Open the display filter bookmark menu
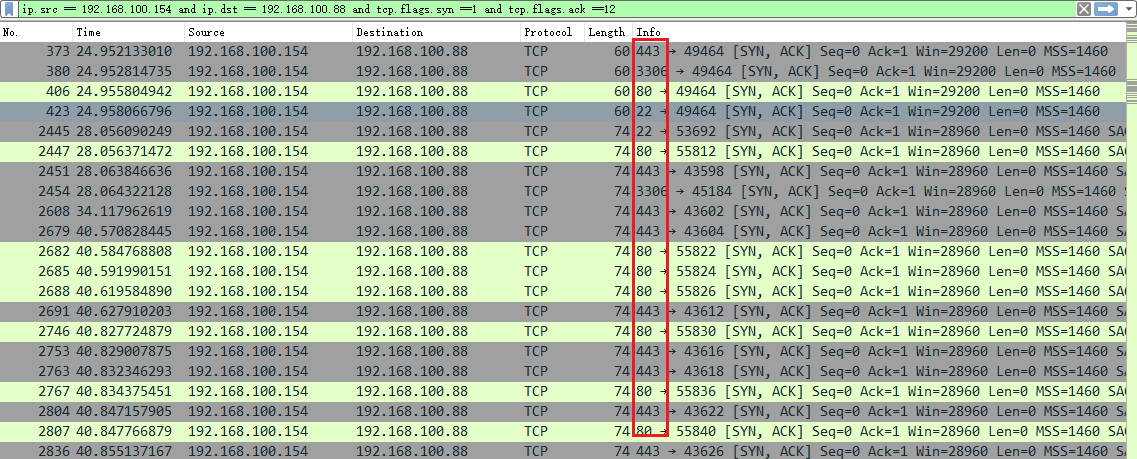1137x459 pixels. 9,9
